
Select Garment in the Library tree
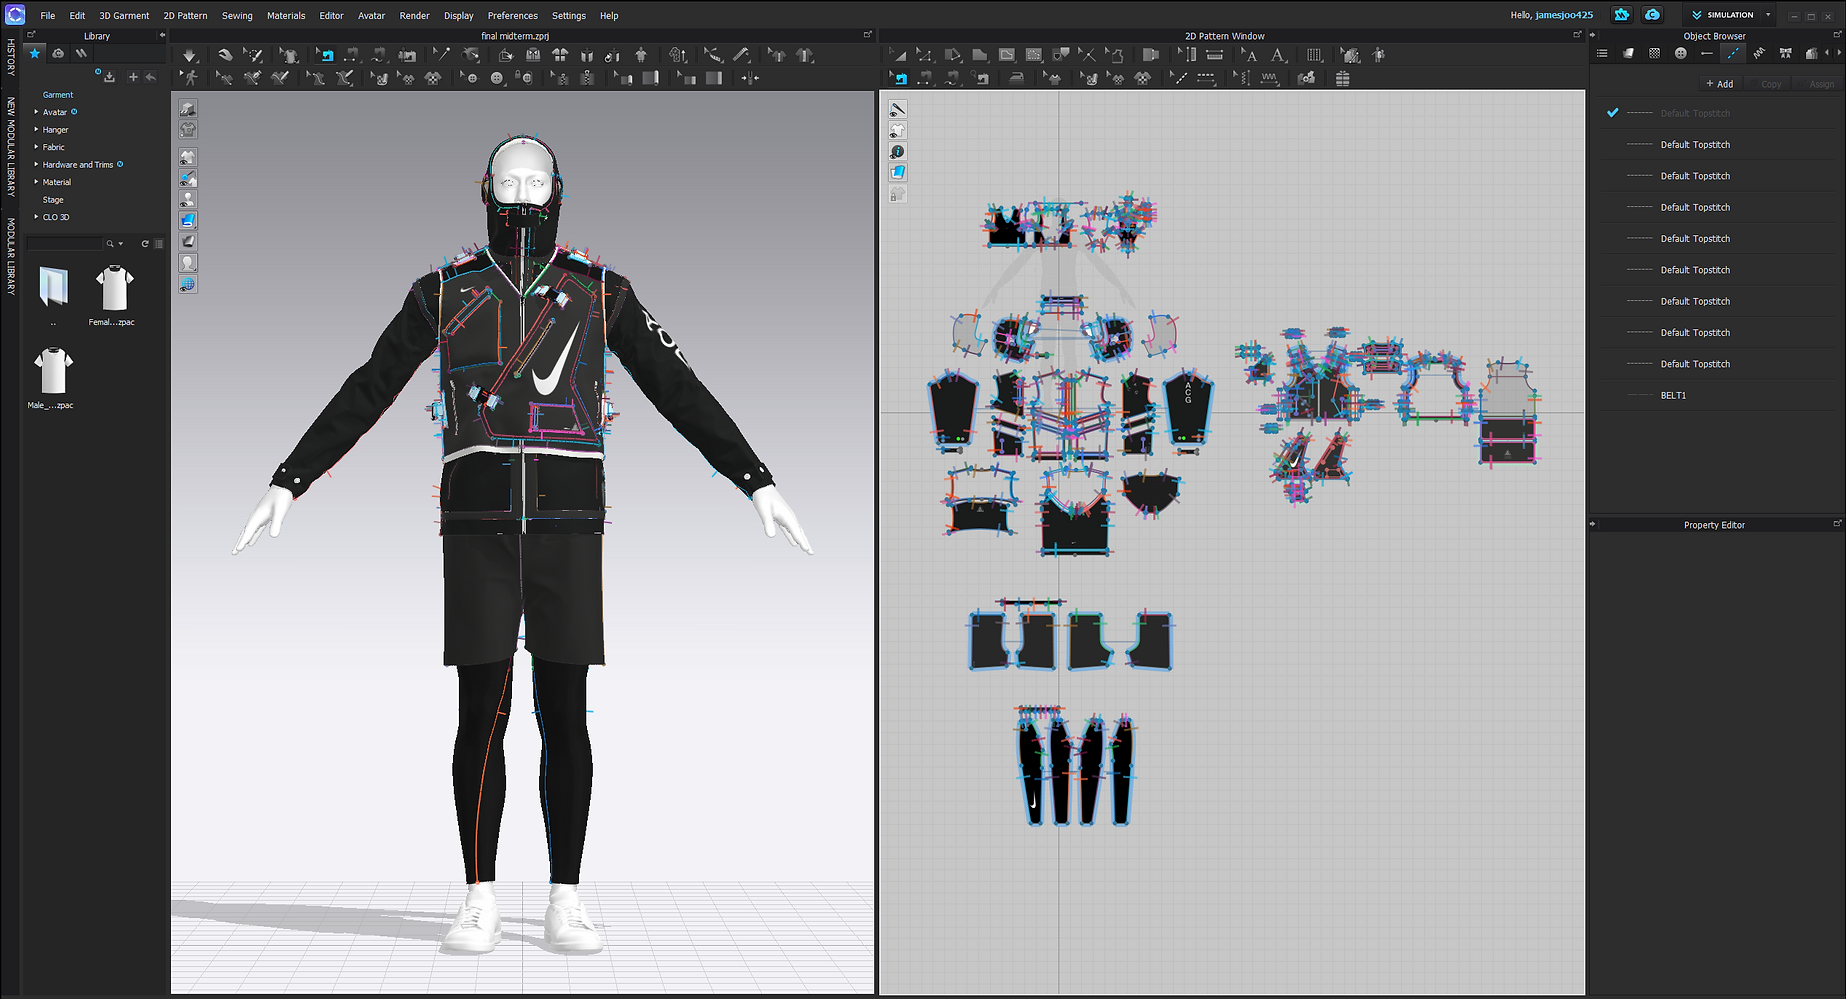click(x=58, y=95)
